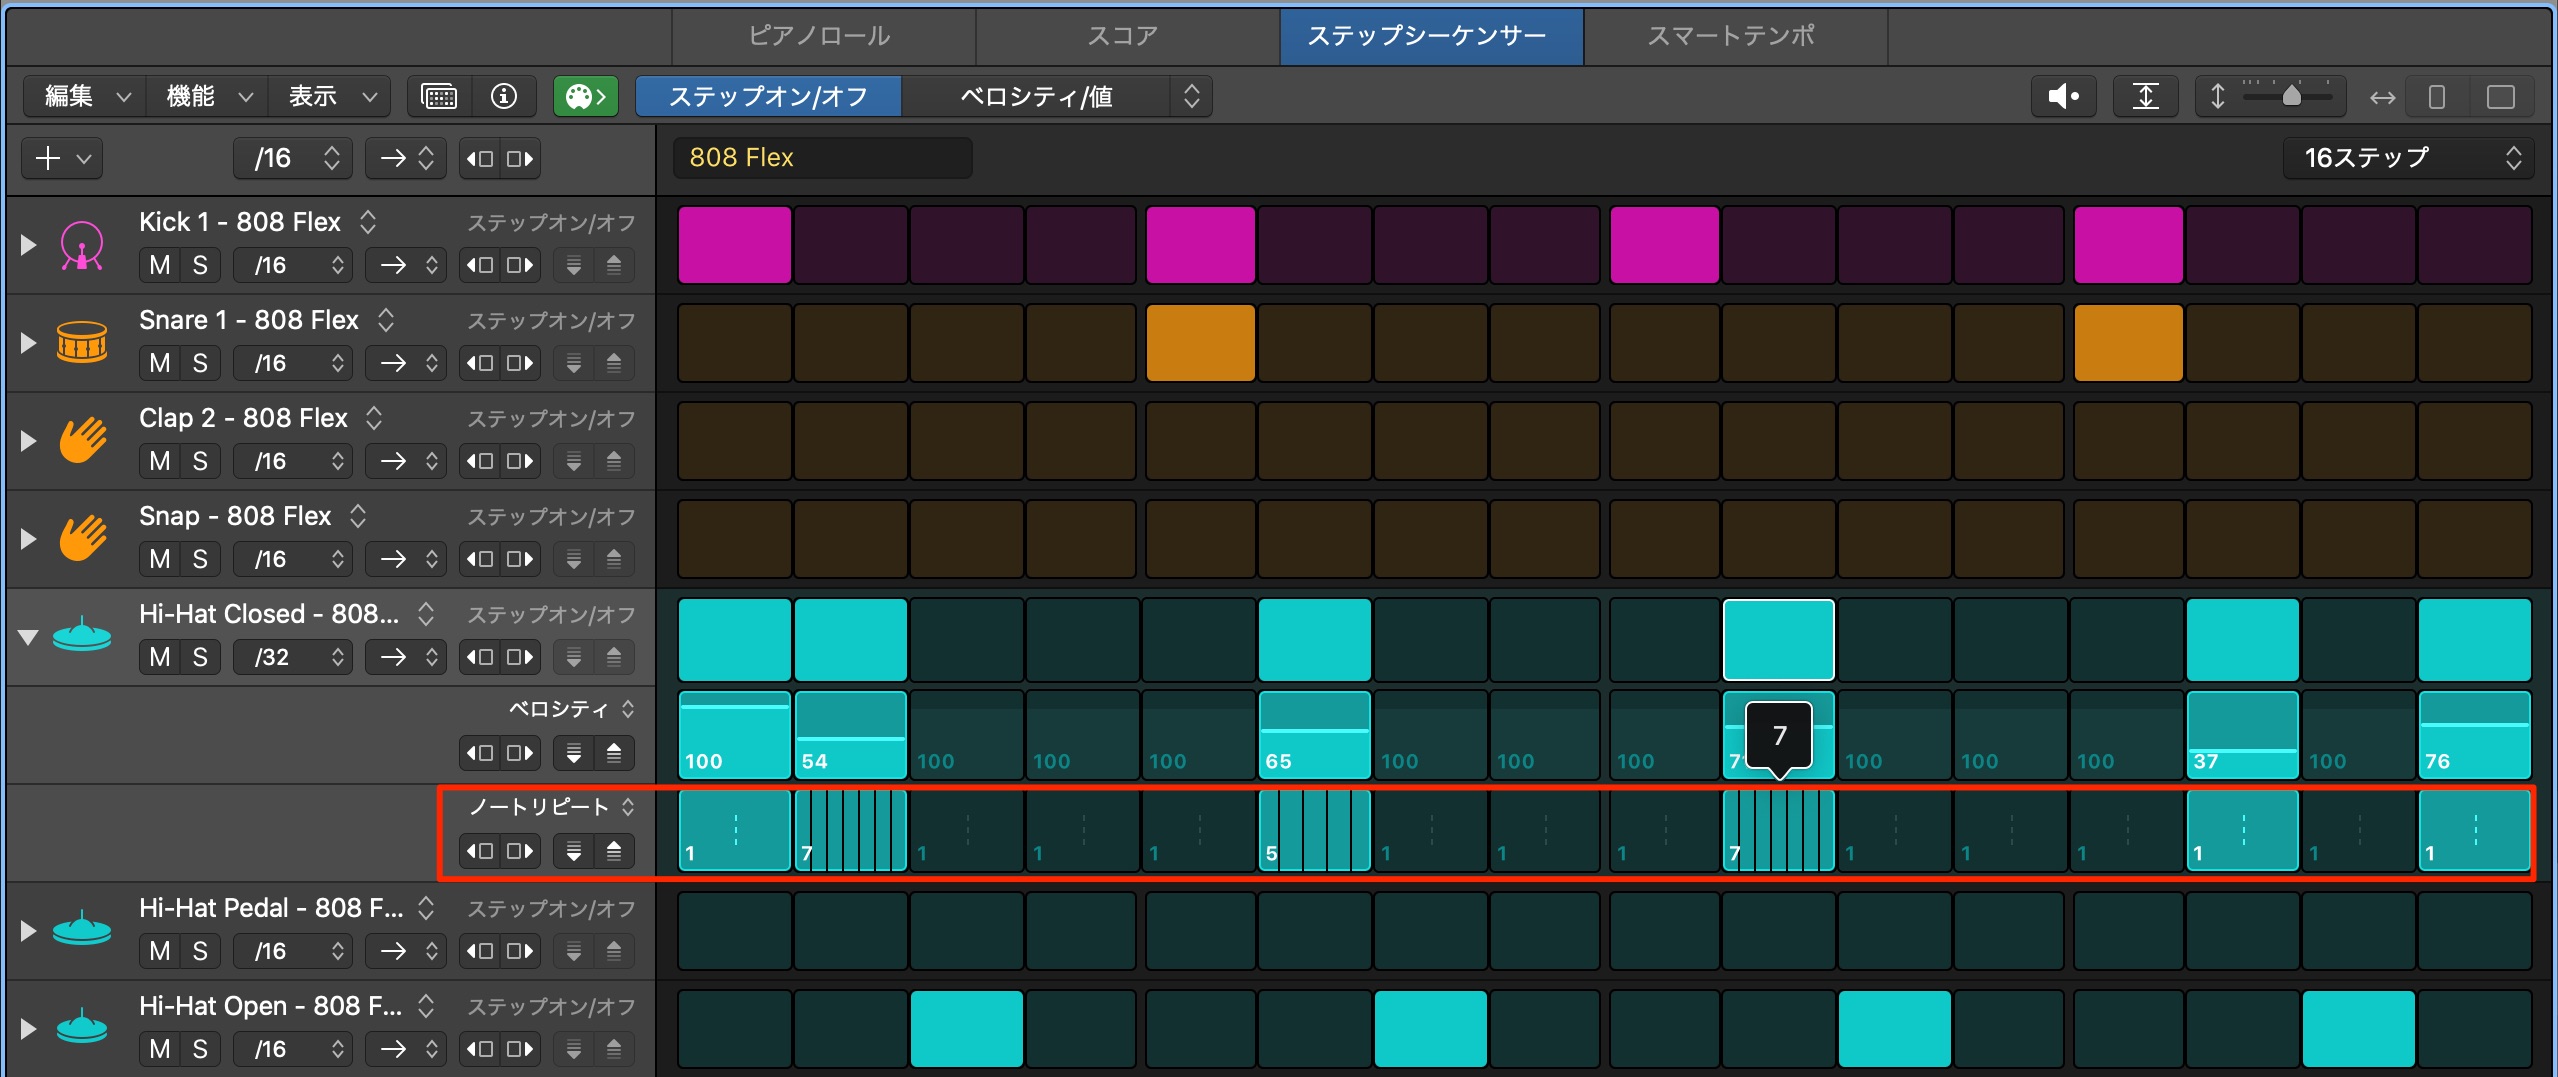
Task: Open the 16ステップ pattern length menu
Action: coord(2408,158)
